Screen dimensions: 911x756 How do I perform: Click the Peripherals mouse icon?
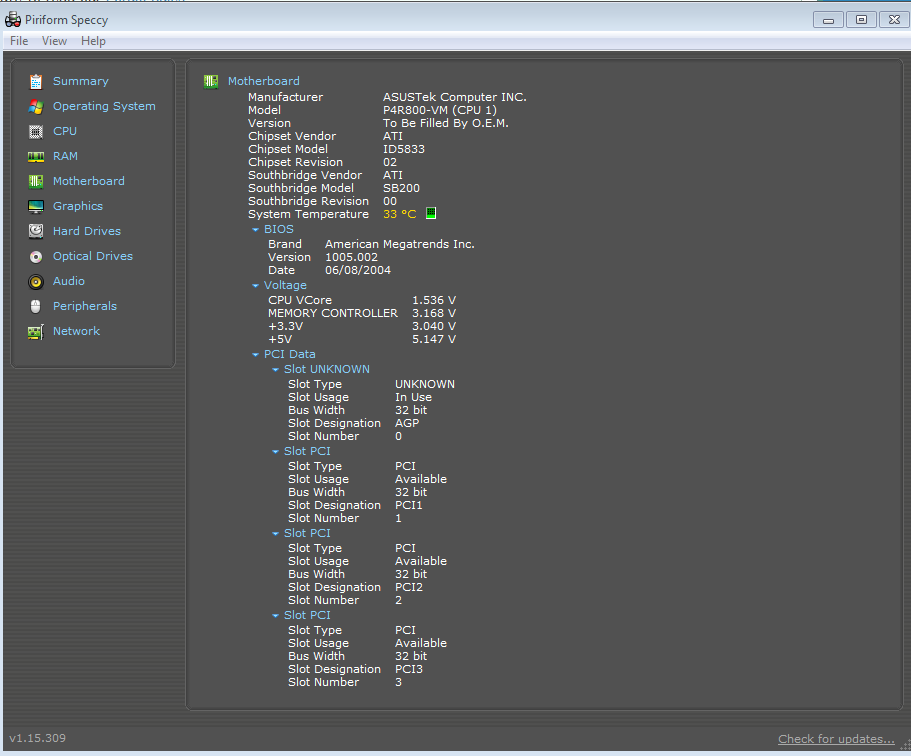pyautogui.click(x=36, y=306)
